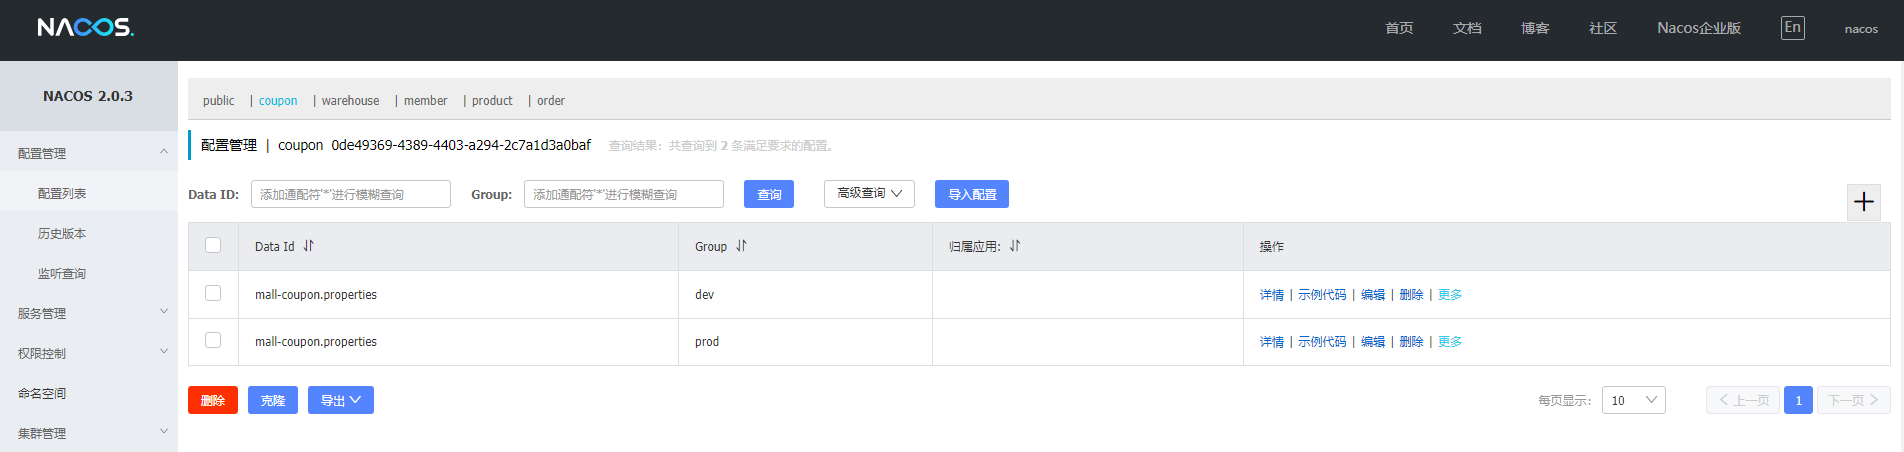Click the red 删除 batch delete button
1904x452 pixels.
(213, 400)
